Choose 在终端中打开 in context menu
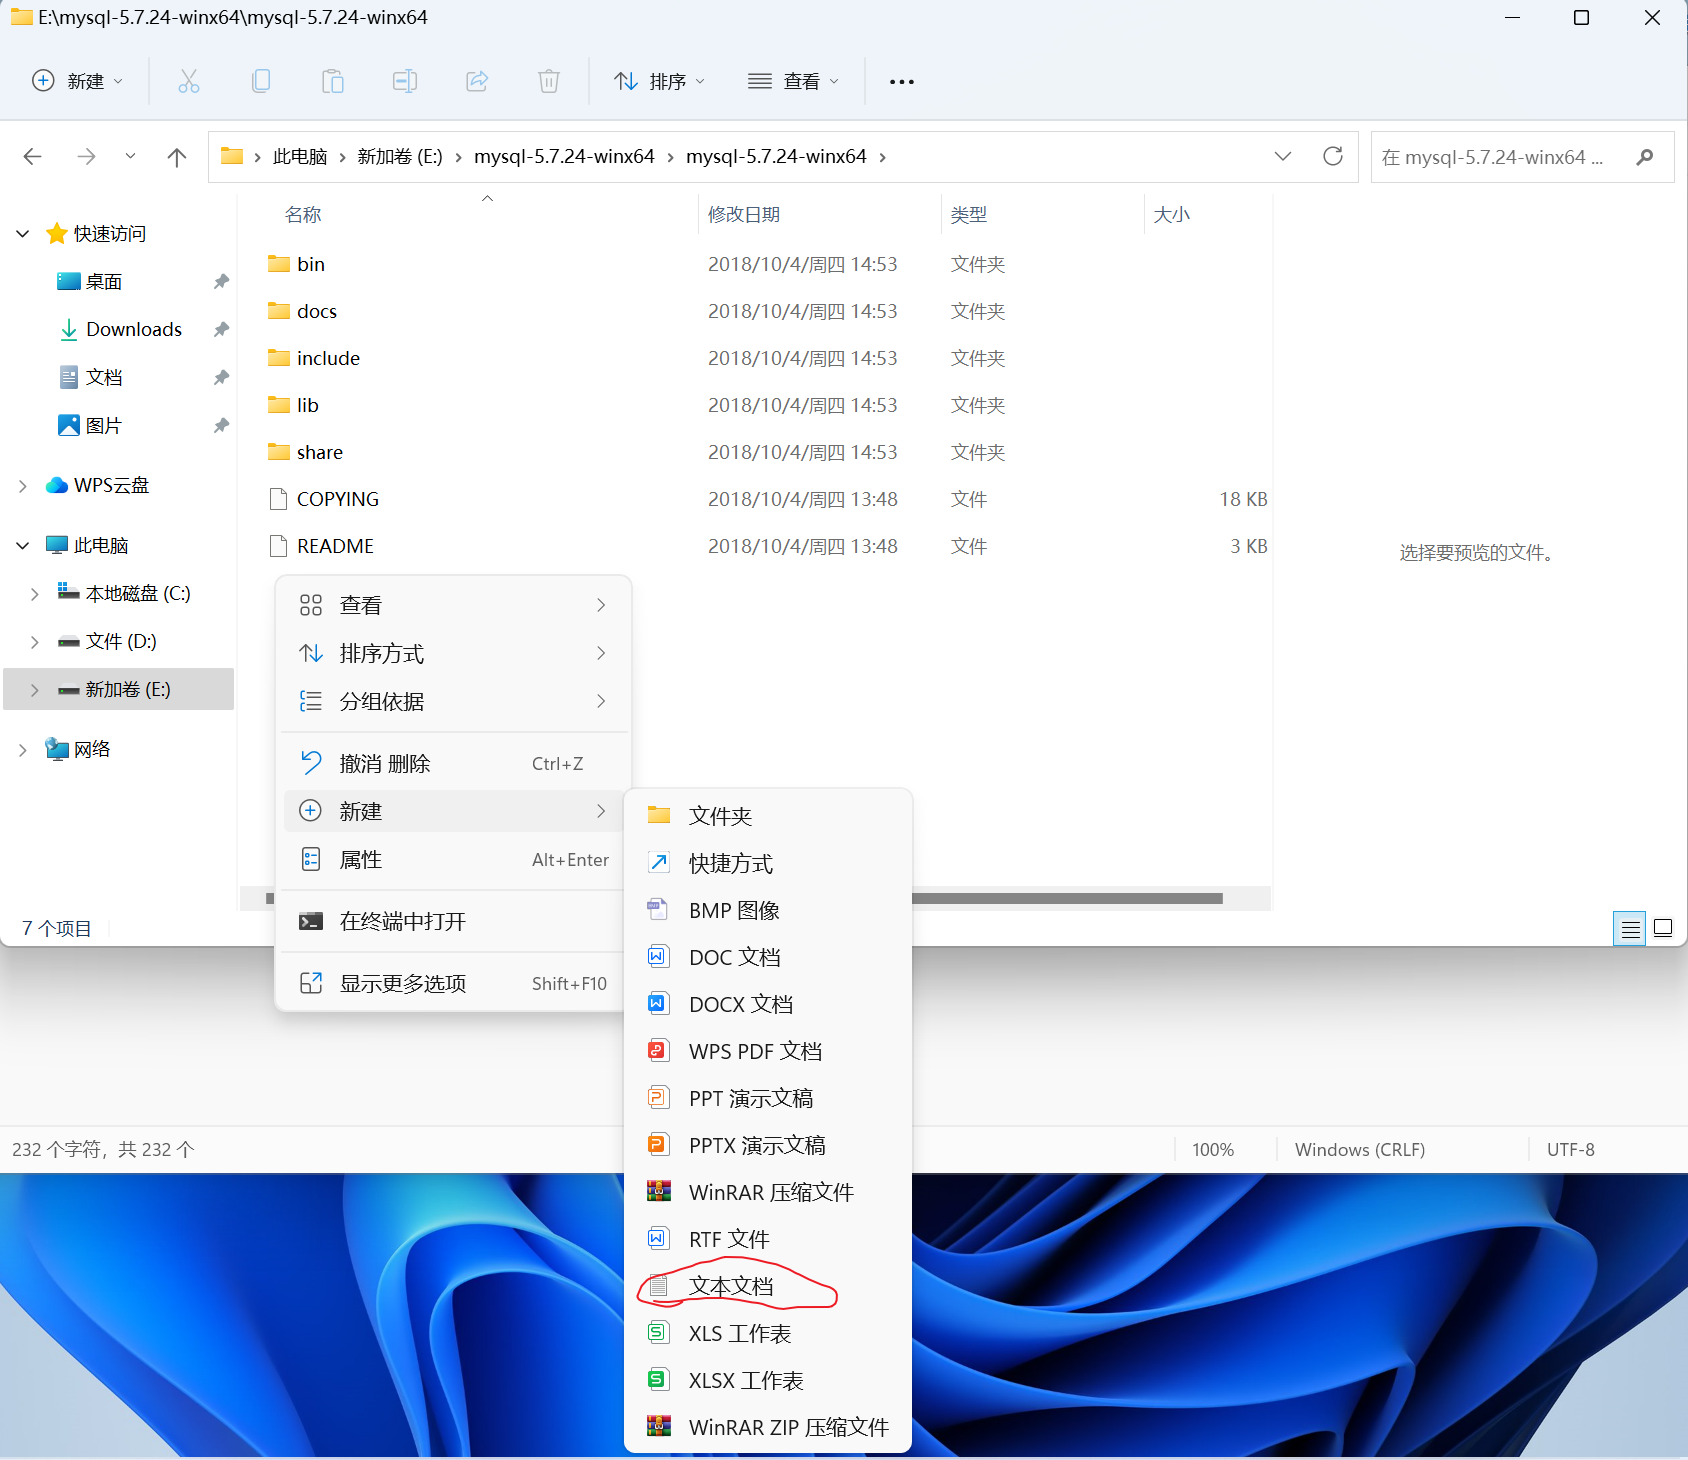 point(453,921)
